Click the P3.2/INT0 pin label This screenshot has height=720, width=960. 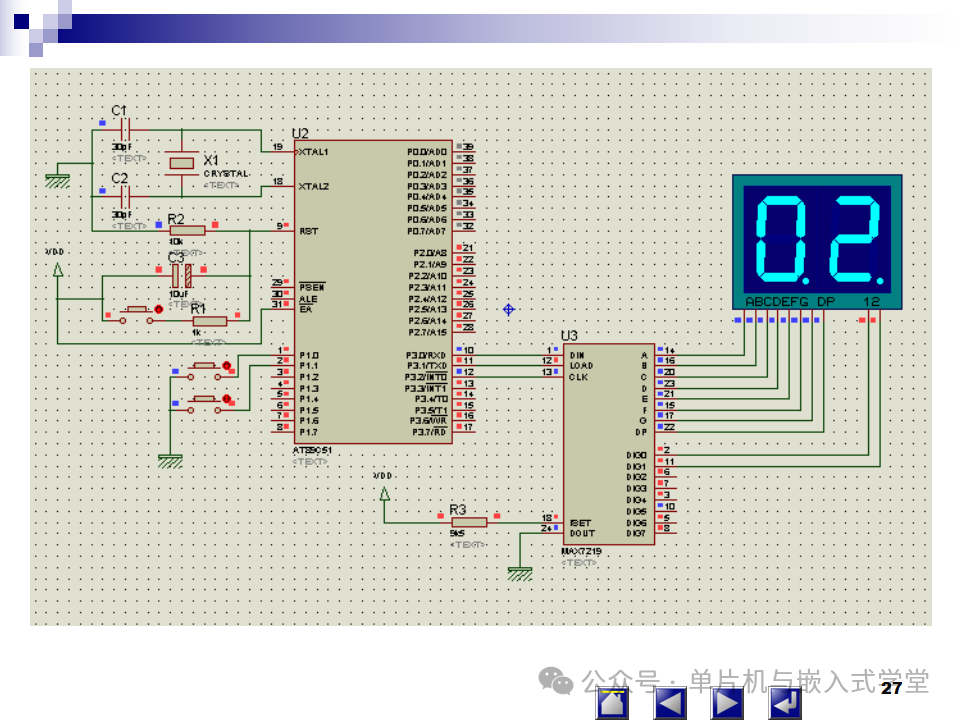click(426, 377)
